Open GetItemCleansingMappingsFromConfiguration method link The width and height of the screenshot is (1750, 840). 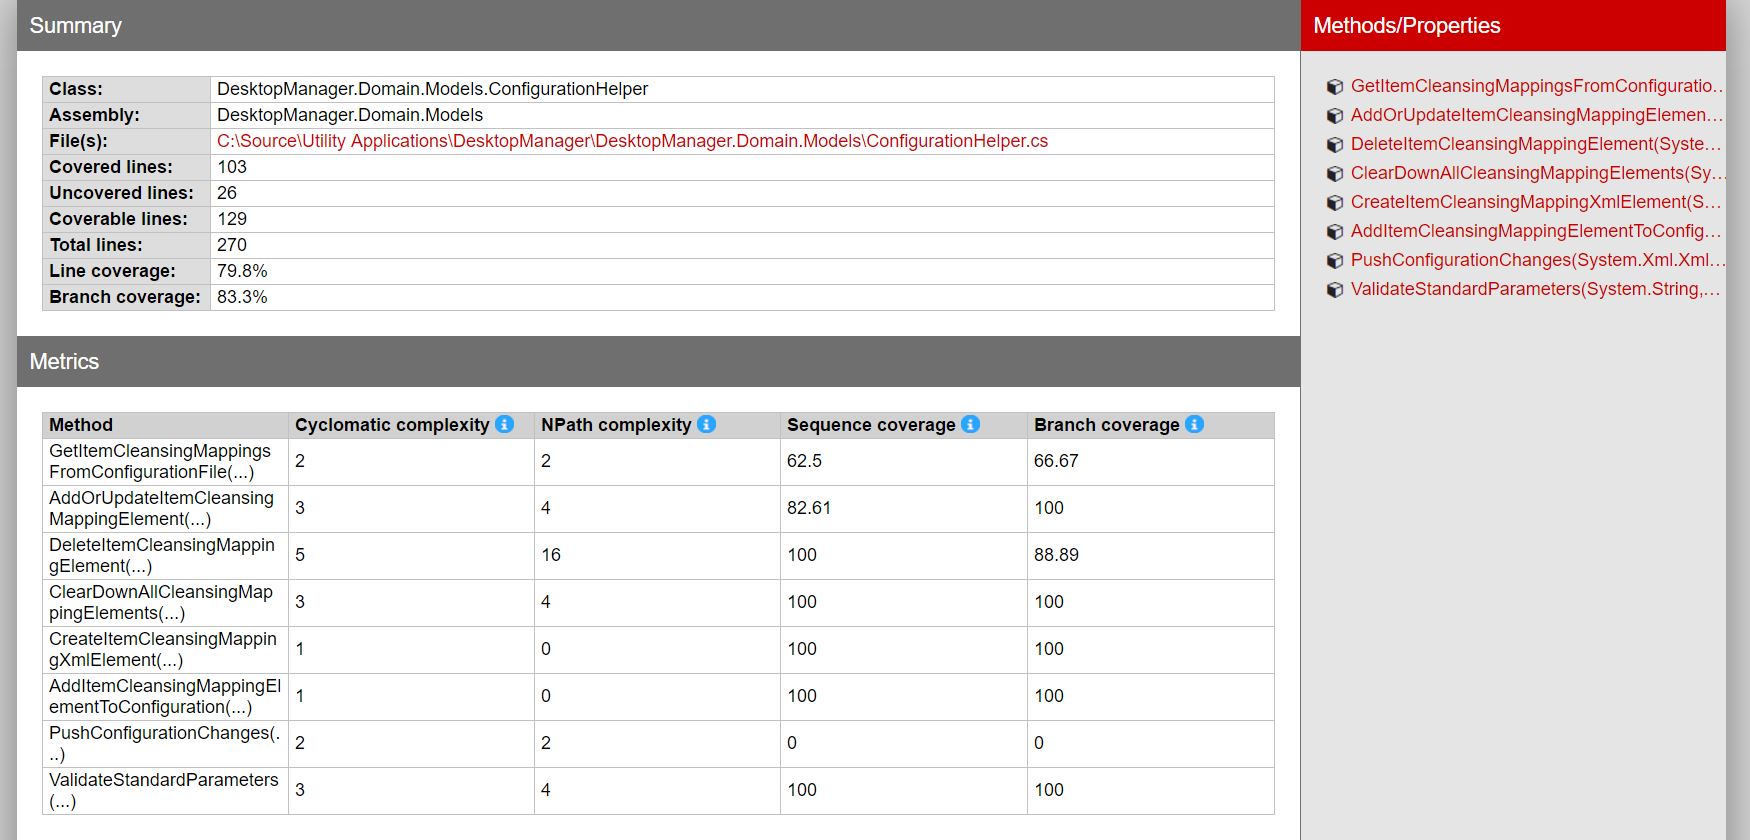point(1535,86)
